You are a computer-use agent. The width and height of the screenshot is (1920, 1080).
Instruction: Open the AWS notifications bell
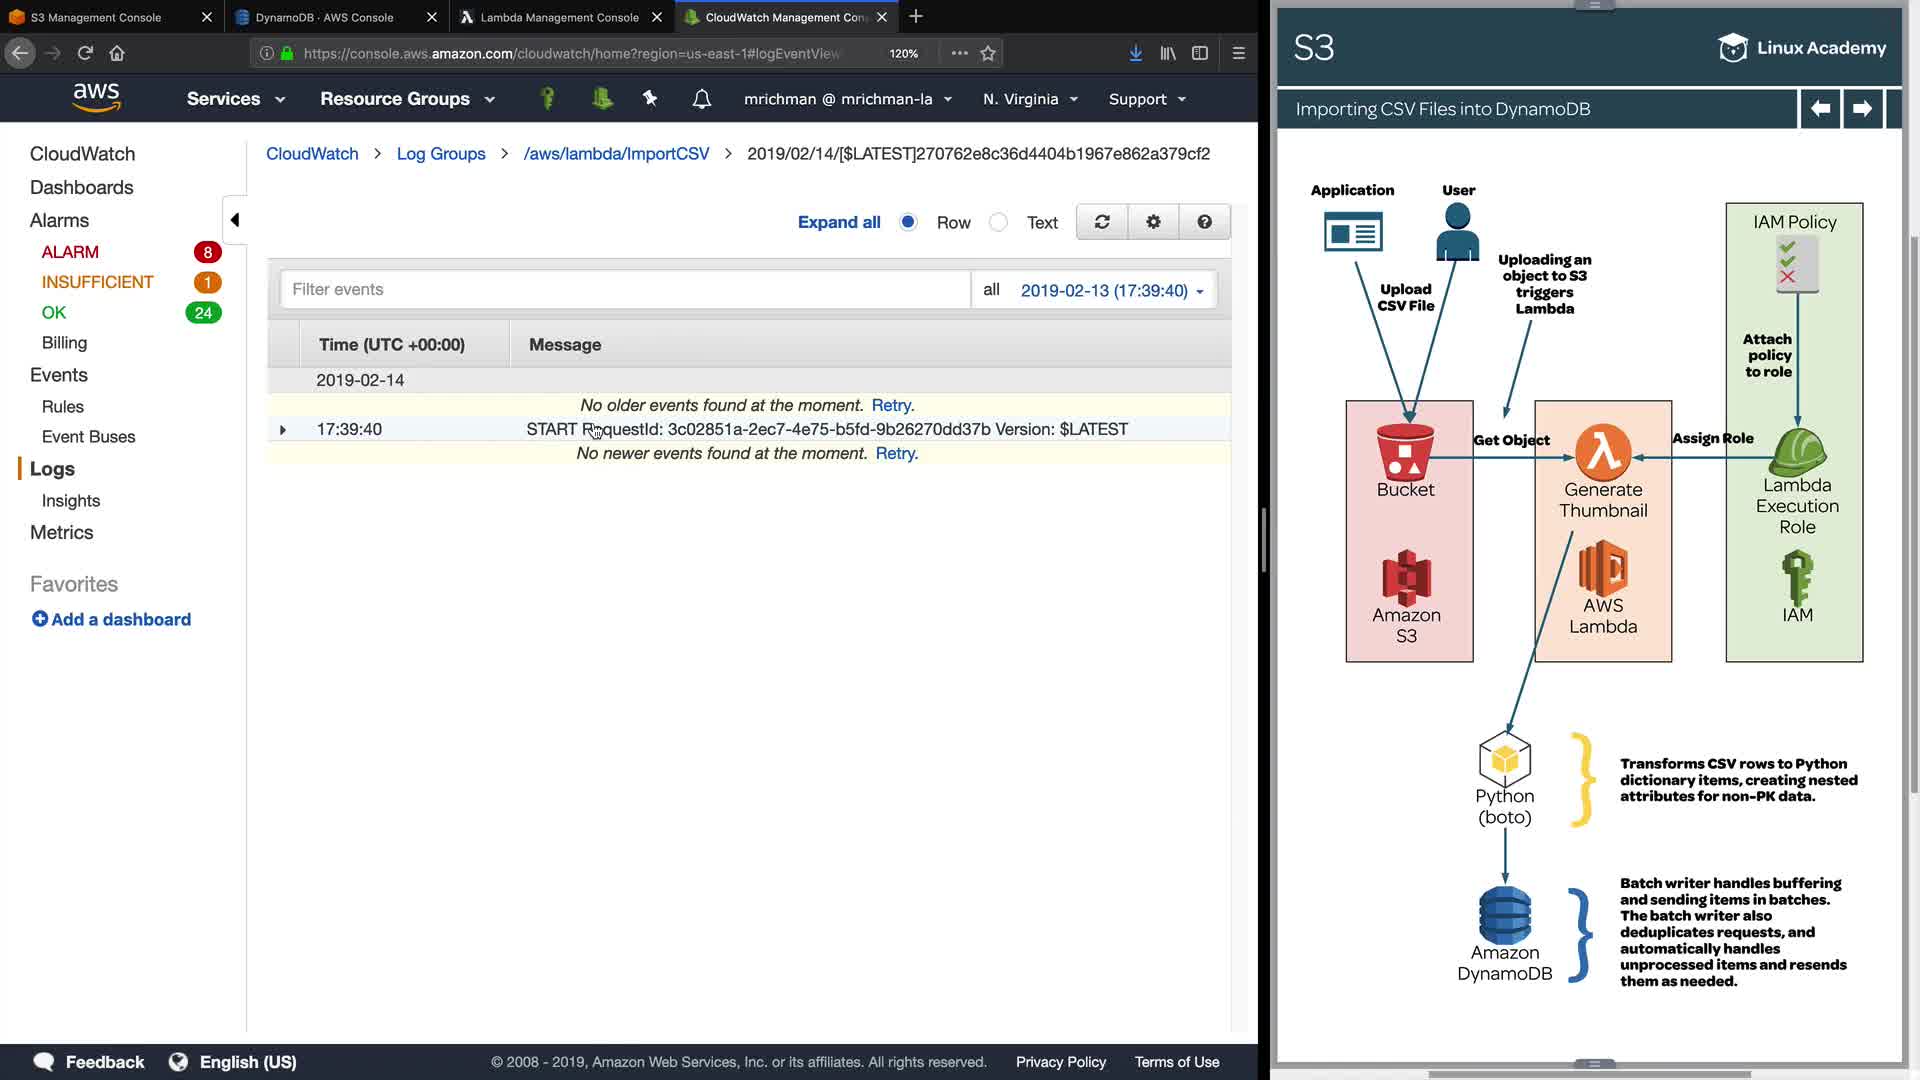click(x=702, y=99)
